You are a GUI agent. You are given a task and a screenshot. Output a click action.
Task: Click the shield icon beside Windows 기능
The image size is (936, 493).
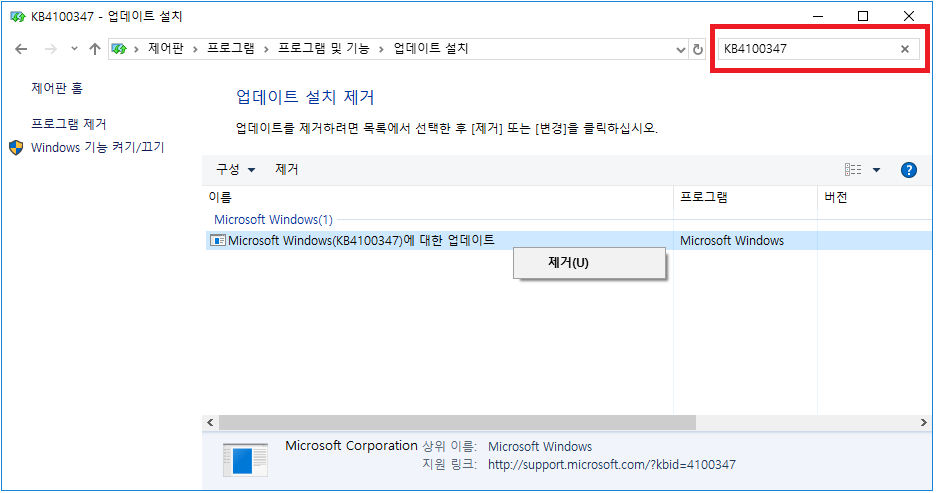click(x=16, y=147)
